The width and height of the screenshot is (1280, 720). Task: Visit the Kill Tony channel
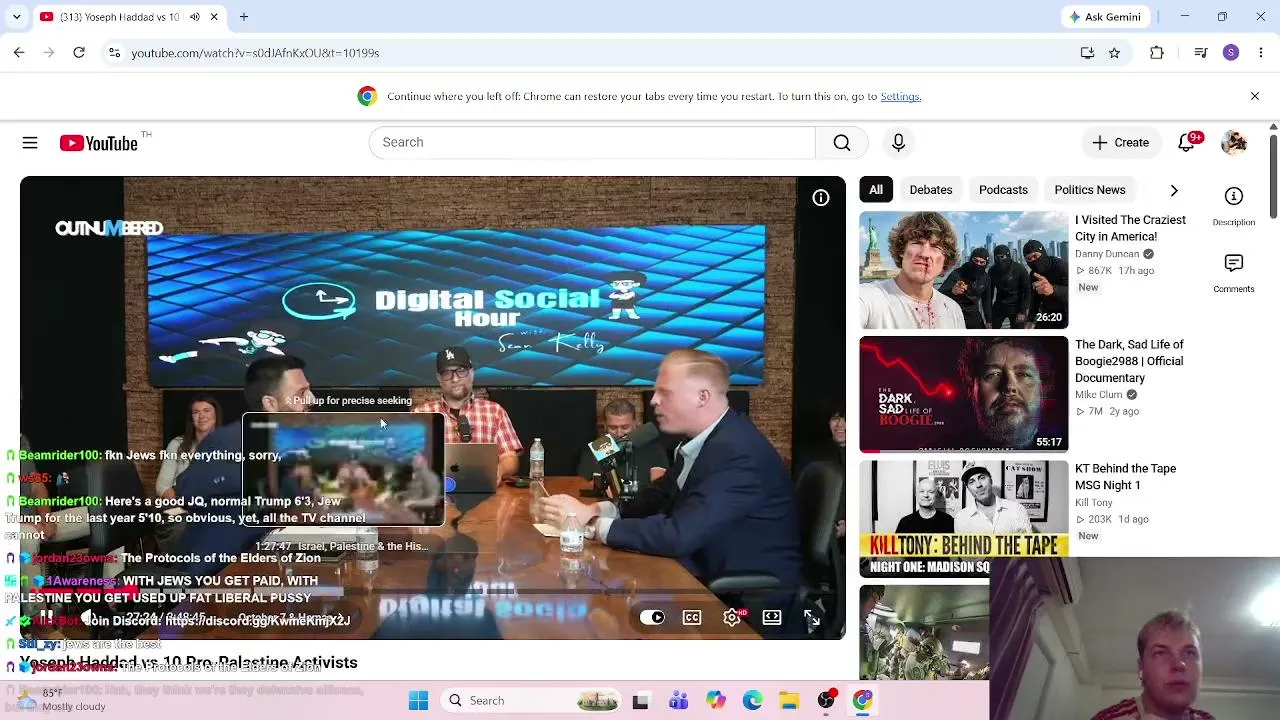[x=1094, y=502]
